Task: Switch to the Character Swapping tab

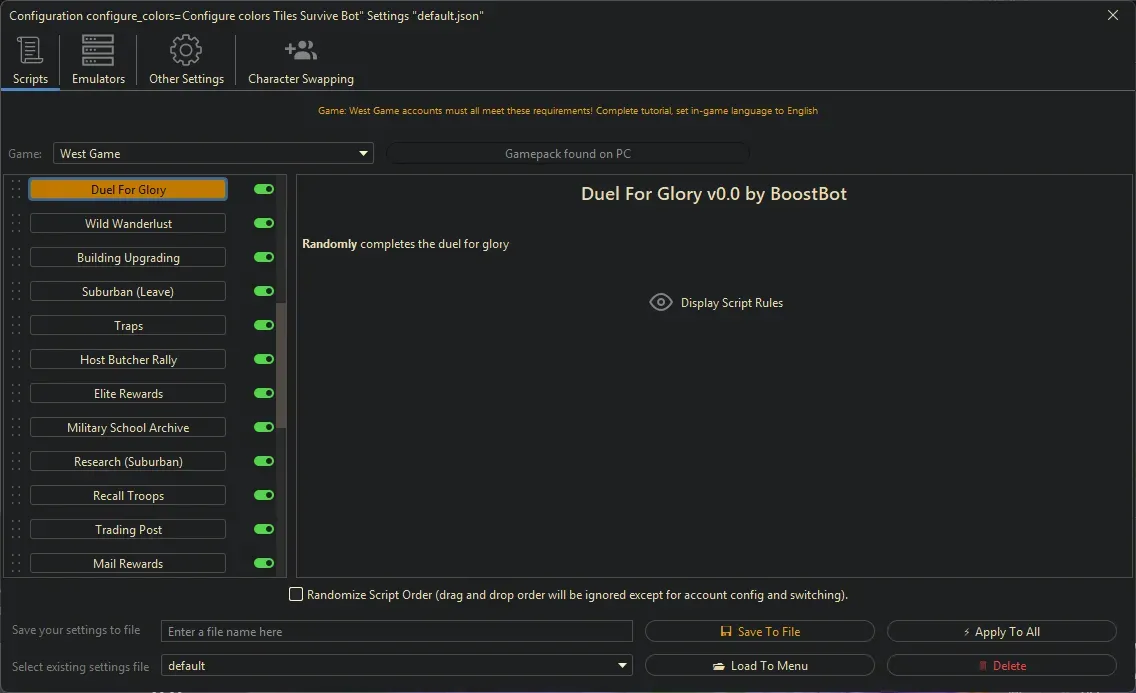Action: (300, 60)
